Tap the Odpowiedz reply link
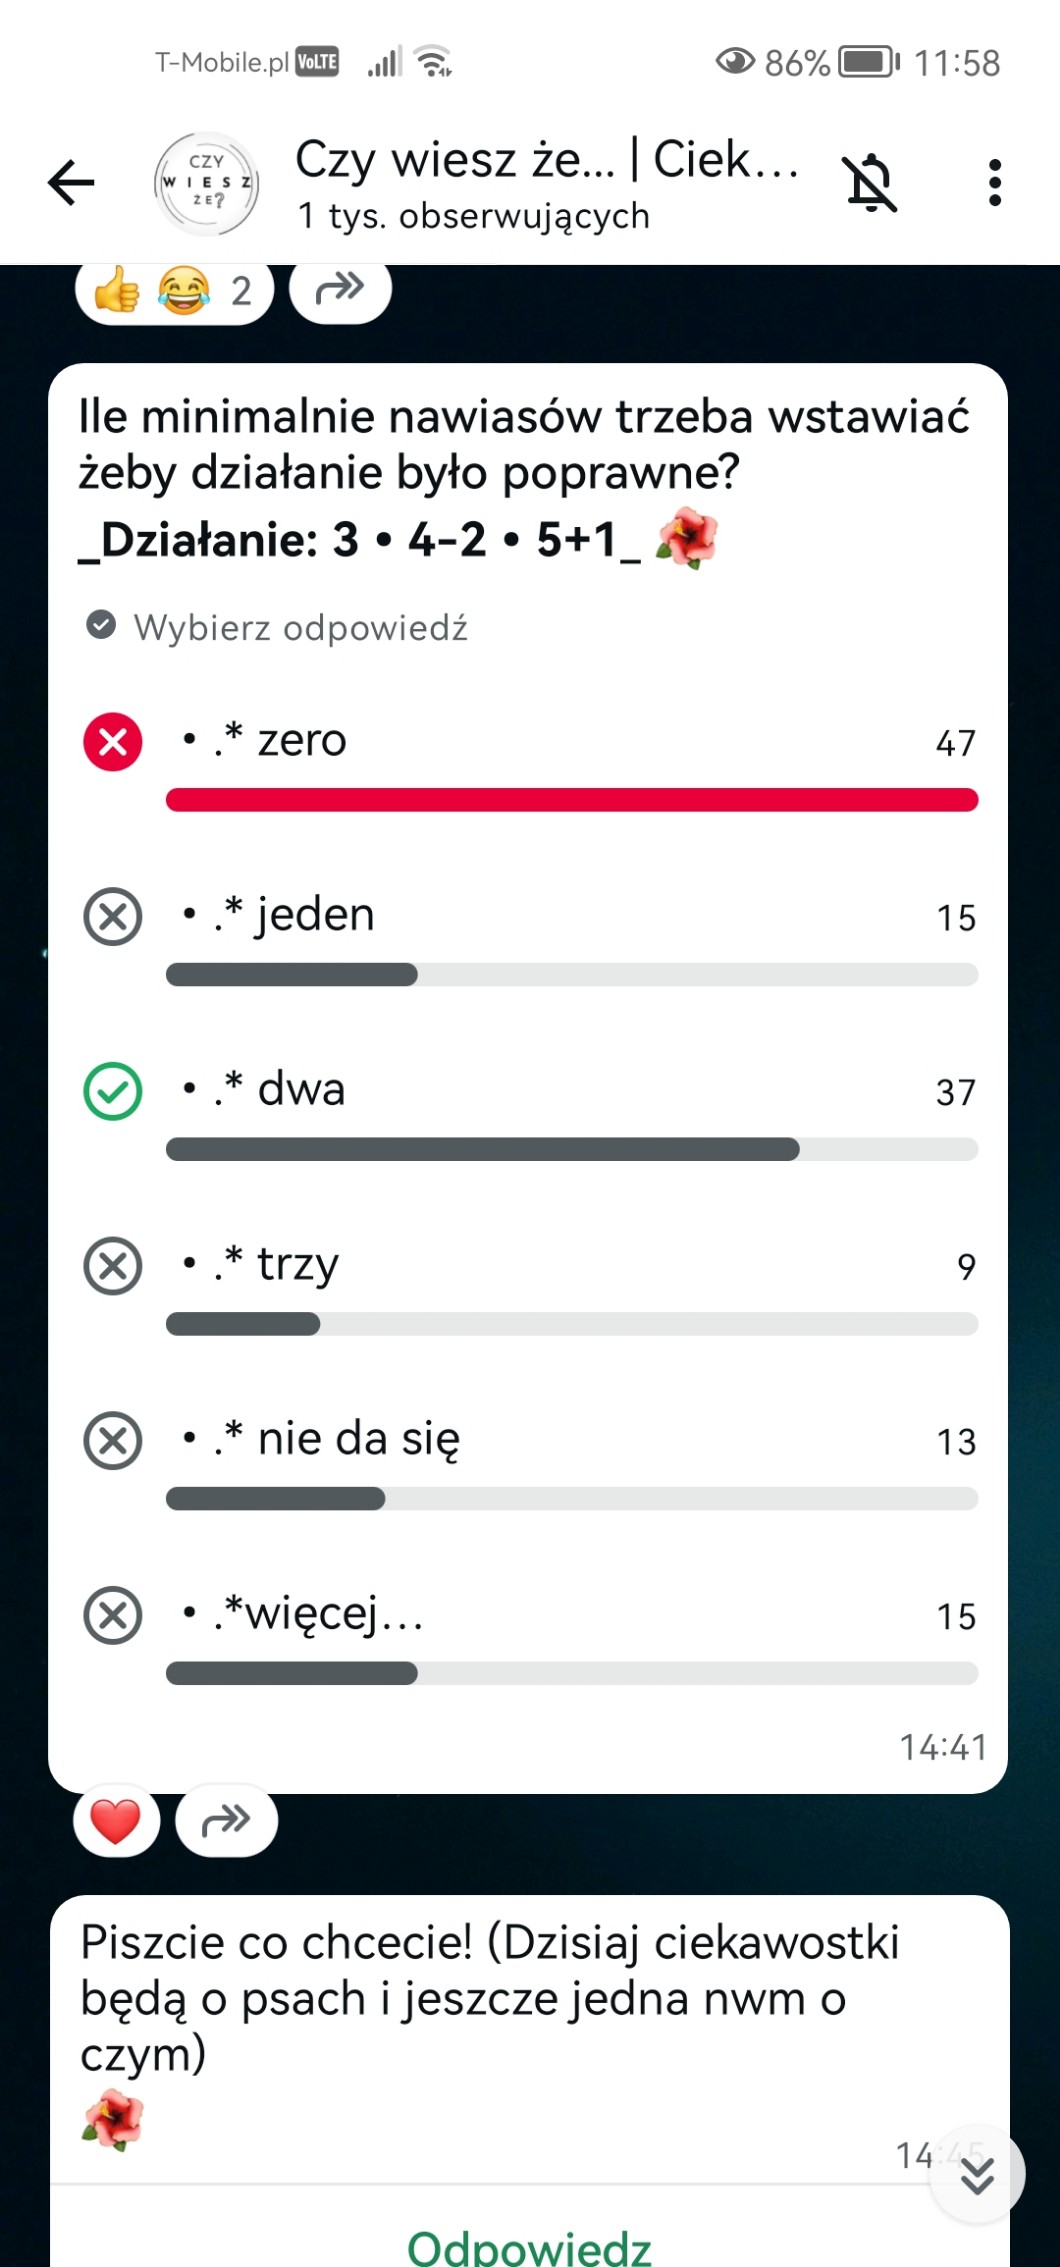This screenshot has width=1060, height=2267. pyautogui.click(x=529, y=2246)
